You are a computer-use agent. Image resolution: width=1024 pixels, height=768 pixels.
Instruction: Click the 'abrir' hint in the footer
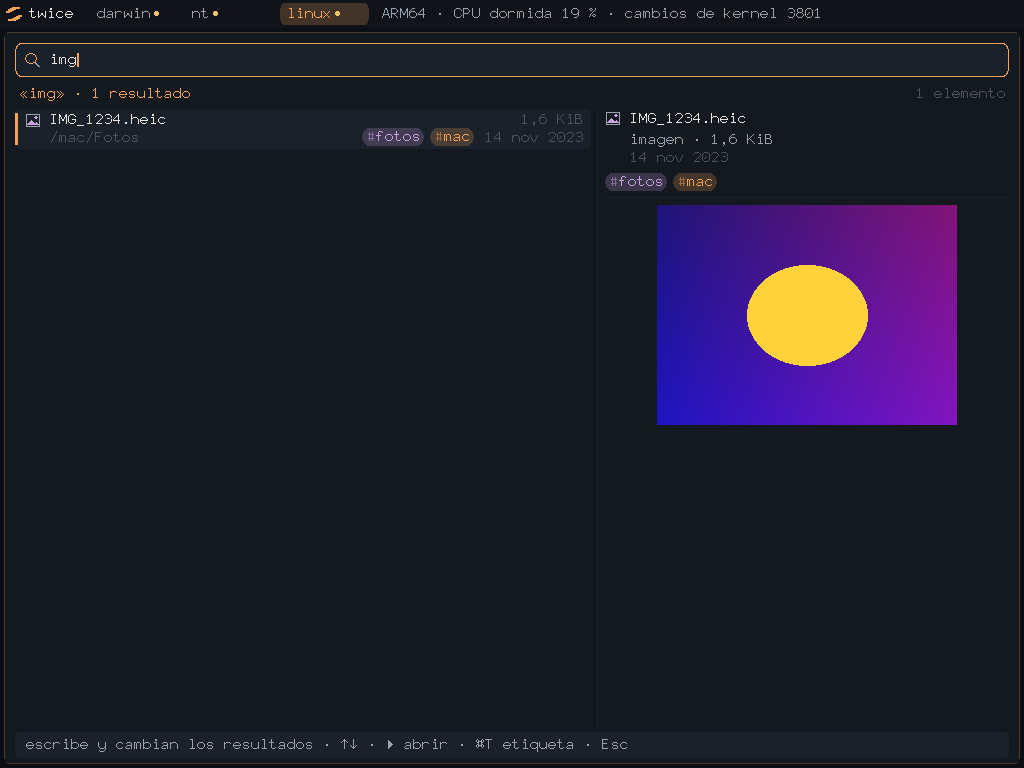pos(417,744)
